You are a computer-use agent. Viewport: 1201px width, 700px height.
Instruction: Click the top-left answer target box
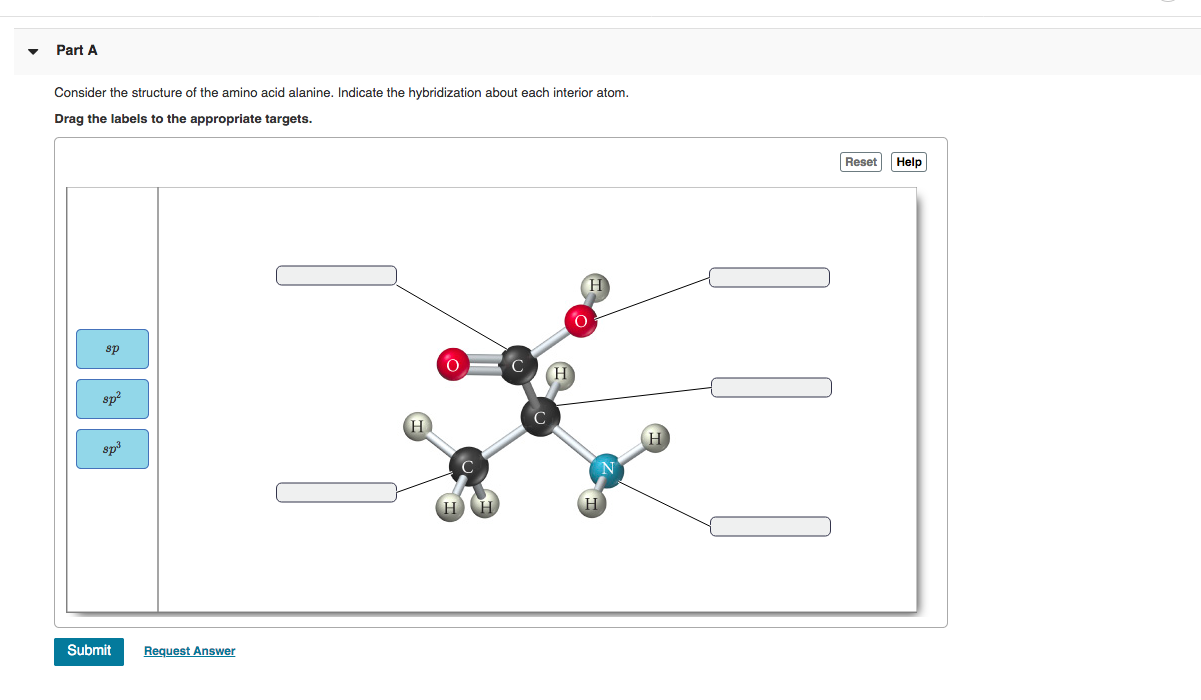click(335, 274)
